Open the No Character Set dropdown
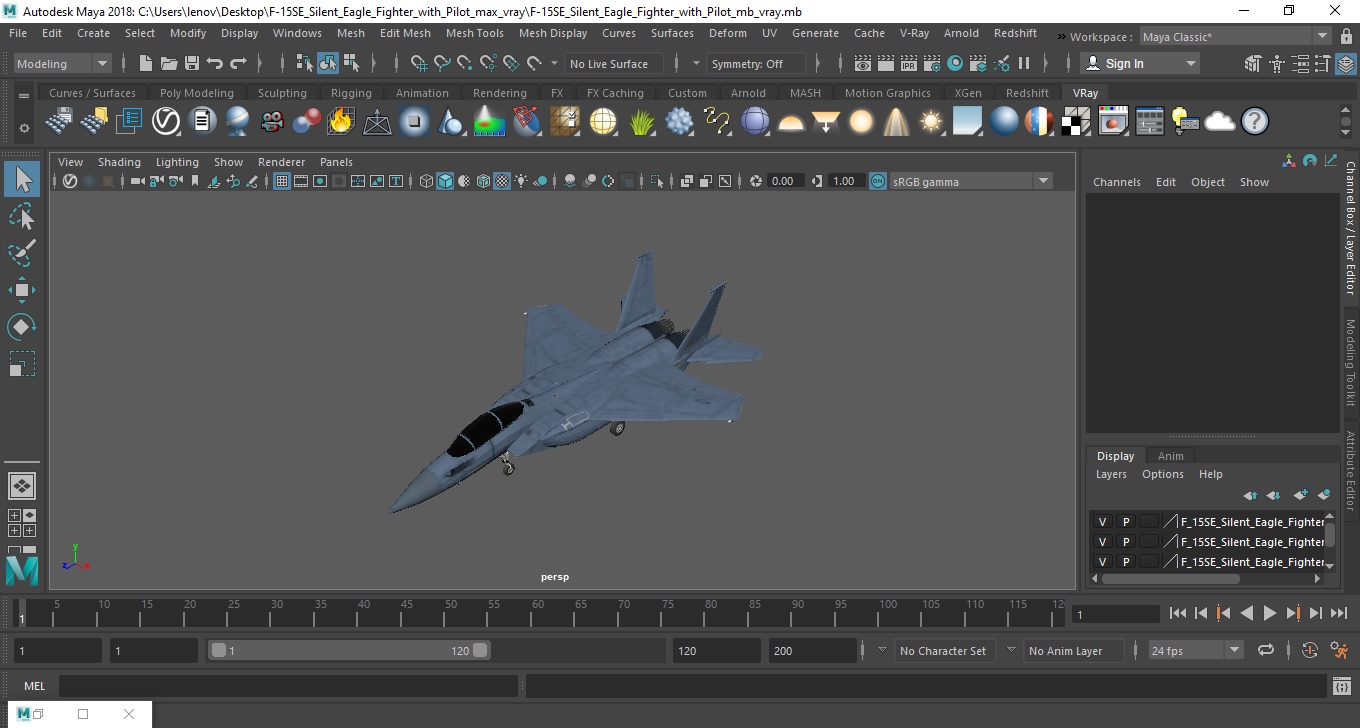 click(x=943, y=650)
